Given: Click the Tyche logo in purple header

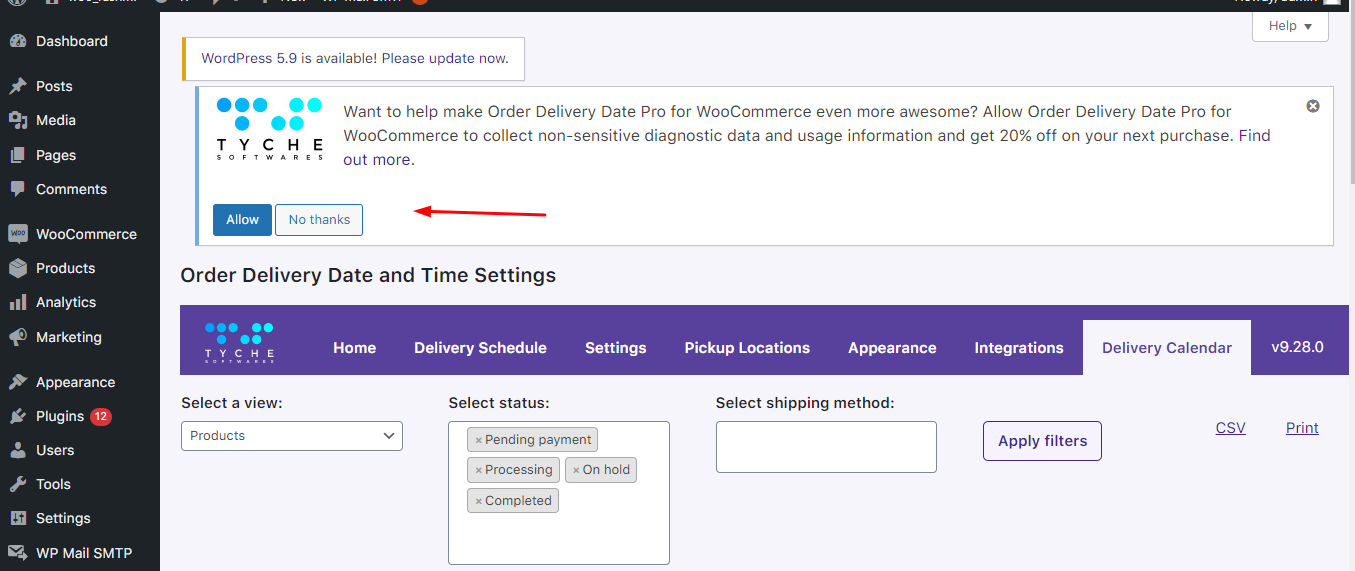Looking at the screenshot, I should point(239,342).
